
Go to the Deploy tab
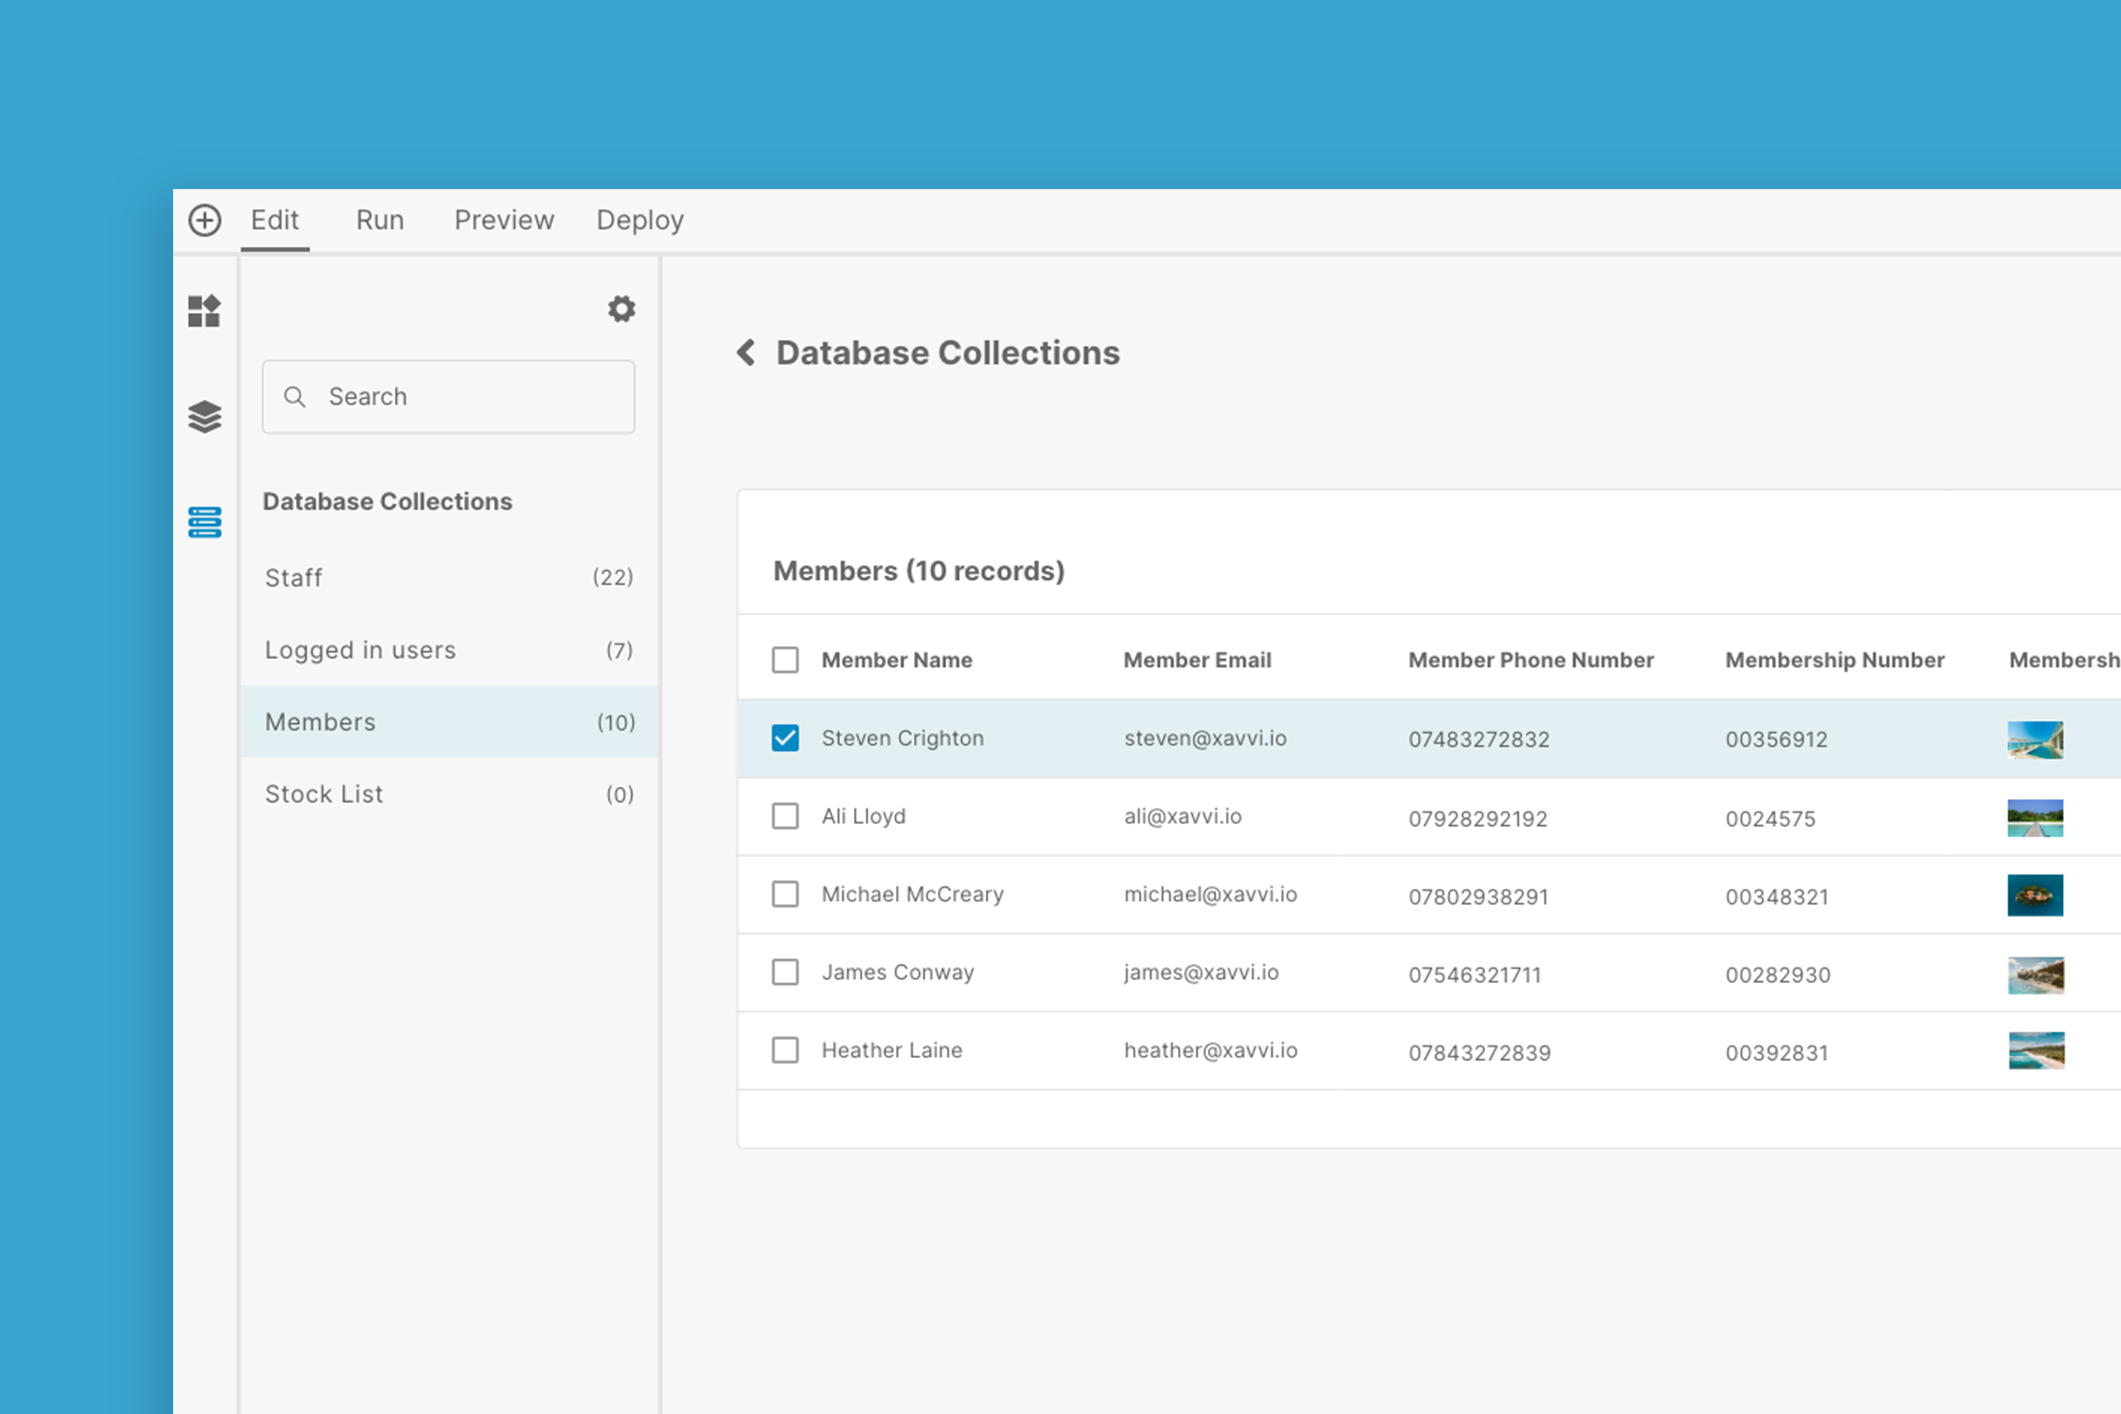pos(640,220)
